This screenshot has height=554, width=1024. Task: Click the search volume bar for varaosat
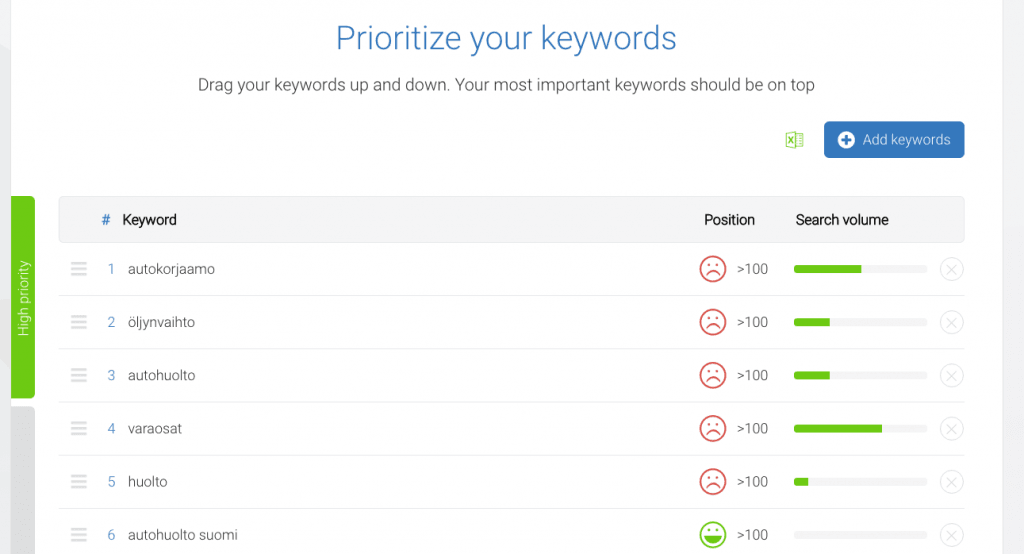860,428
